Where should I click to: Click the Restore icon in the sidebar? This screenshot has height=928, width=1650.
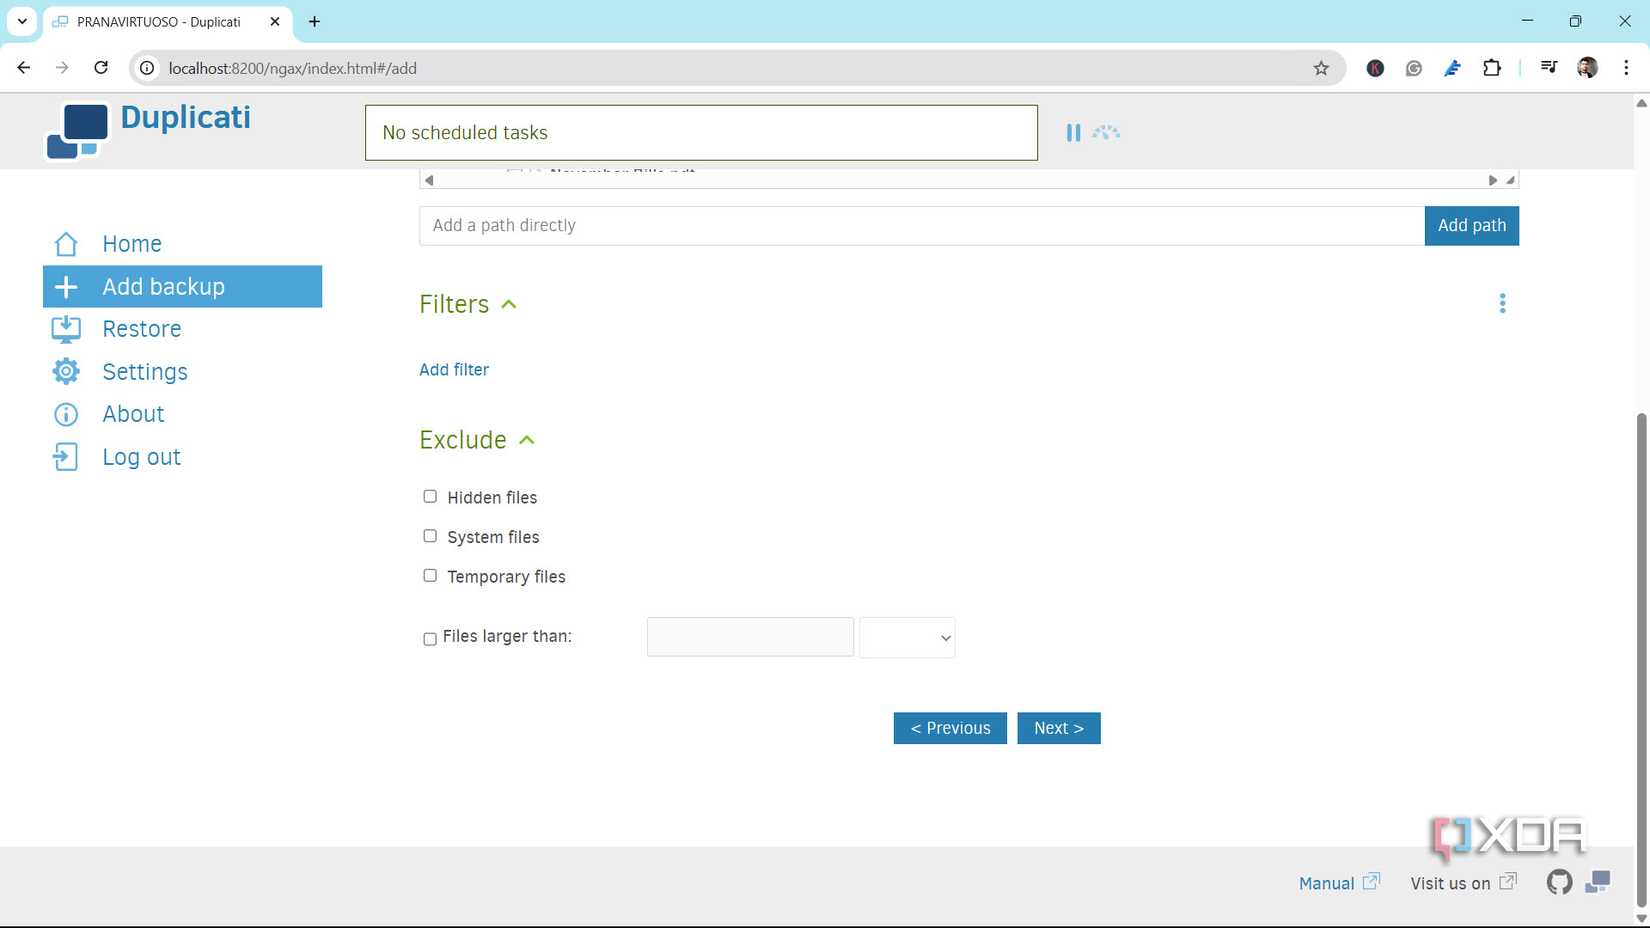pos(65,328)
